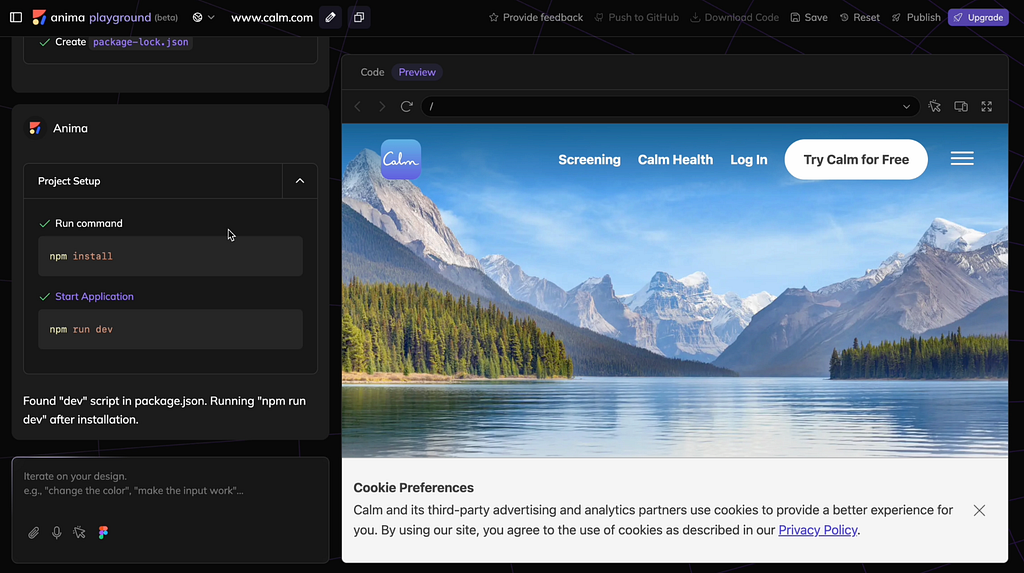The width and height of the screenshot is (1024, 573).
Task: Reset the project
Action: [859, 18]
